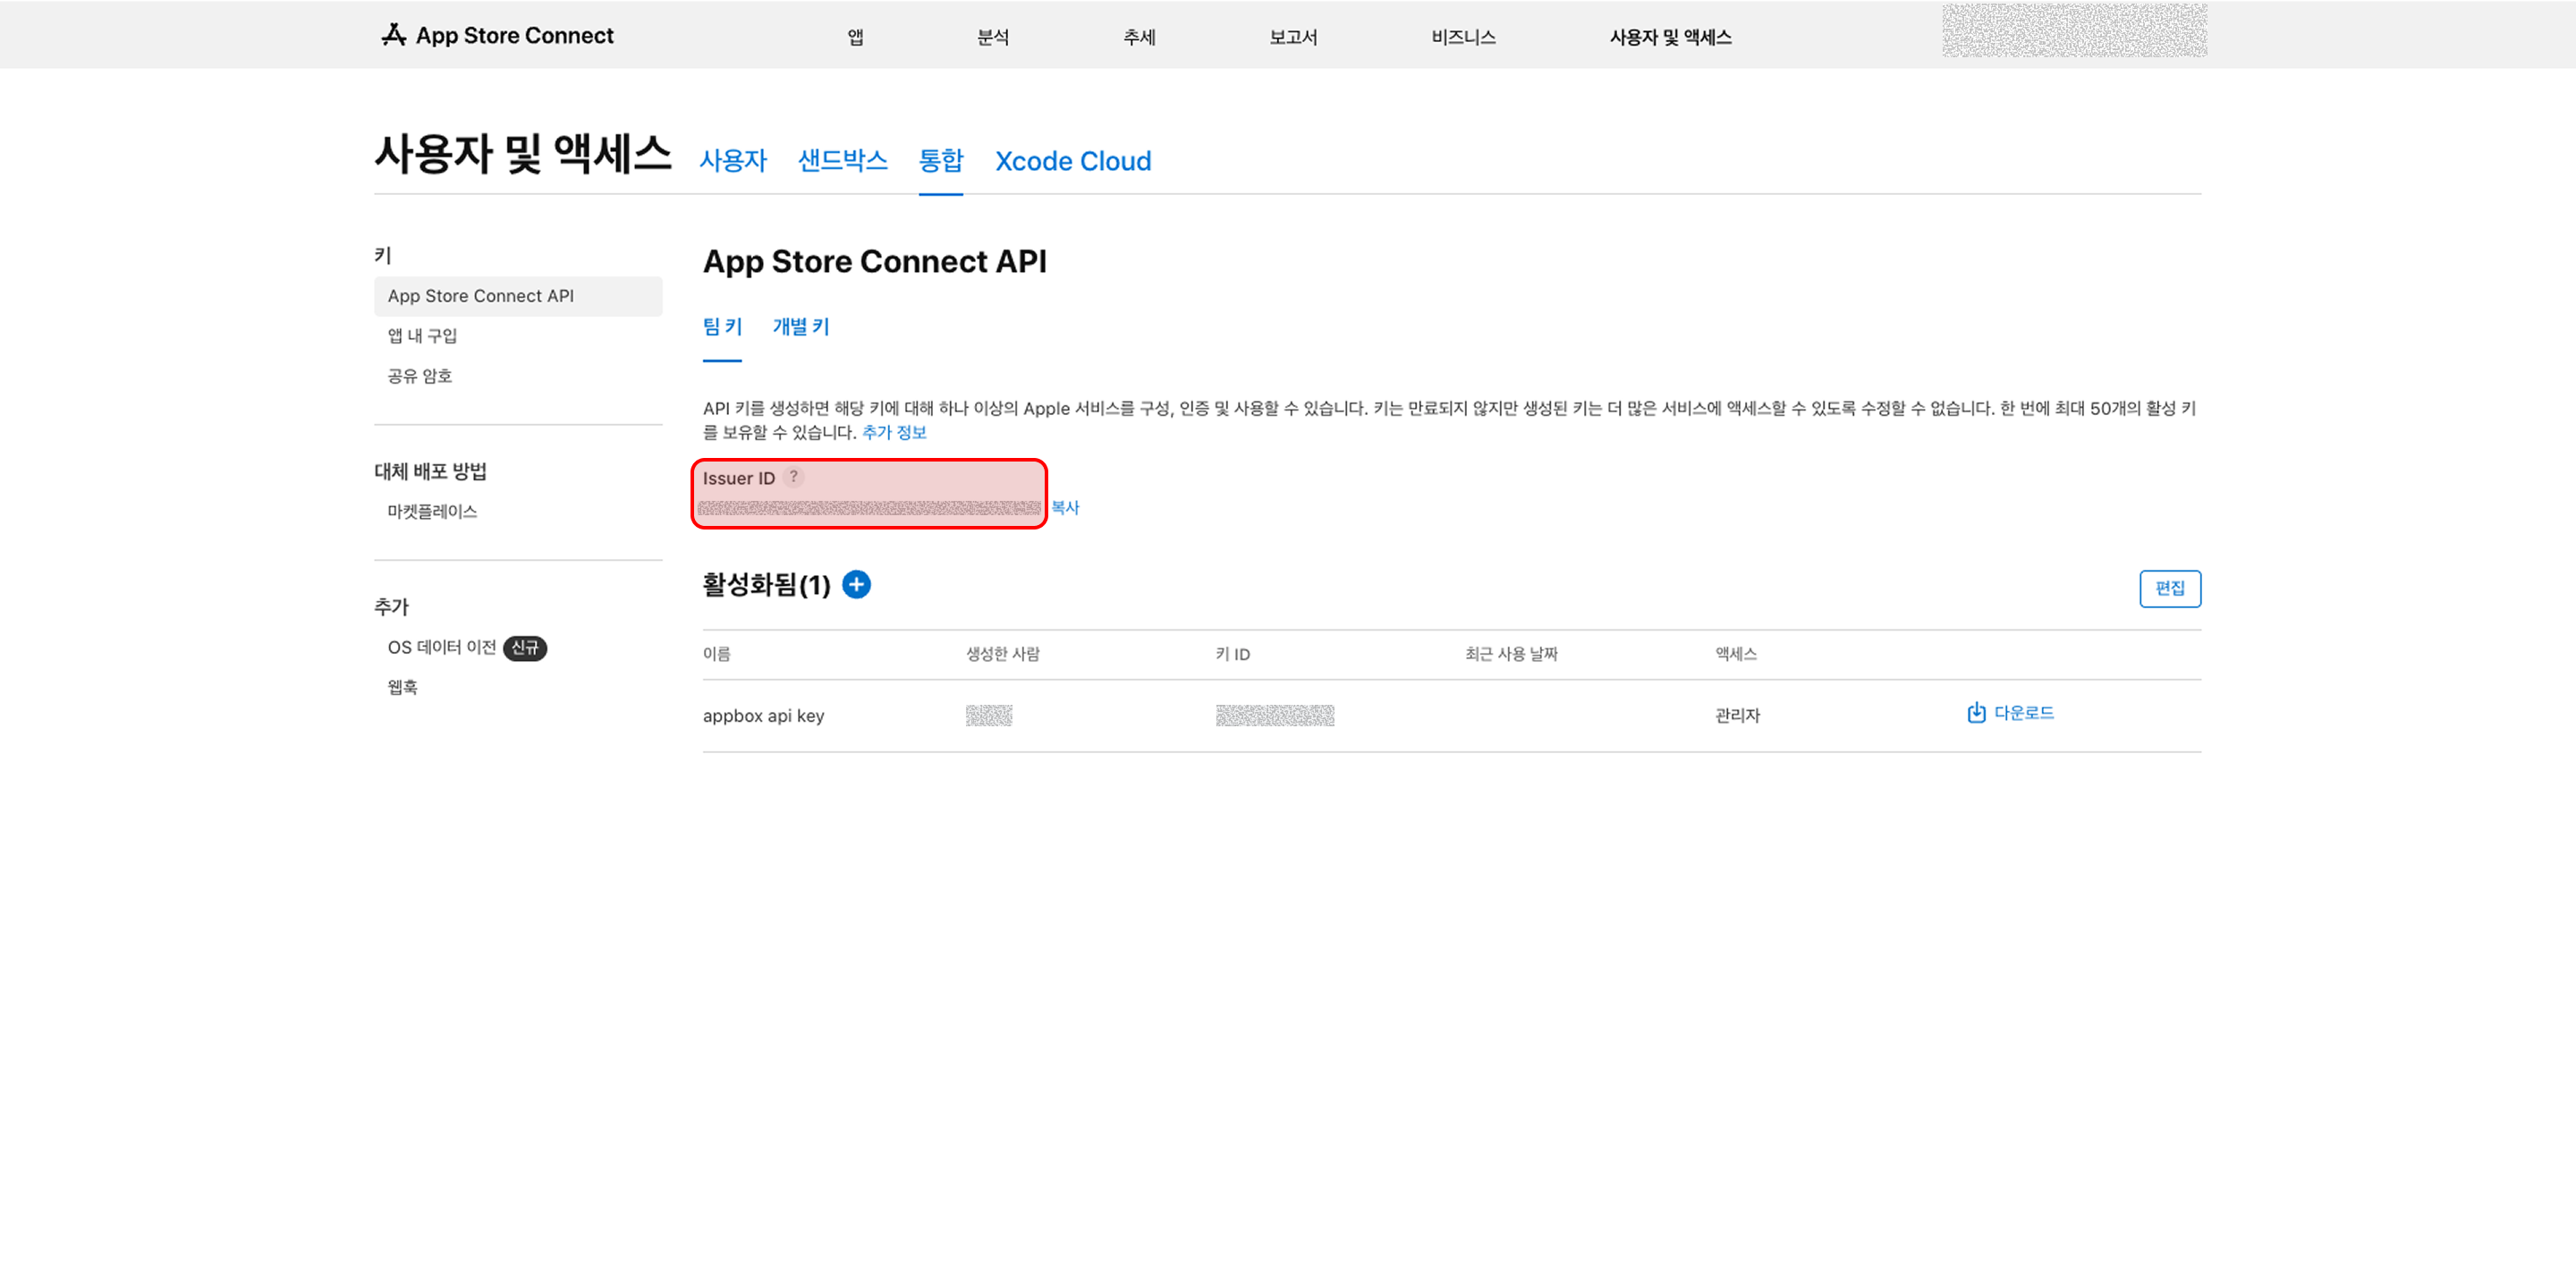Open the 앱 menu in top navigation
This screenshot has height=1288, width=2576.
pos(855,37)
